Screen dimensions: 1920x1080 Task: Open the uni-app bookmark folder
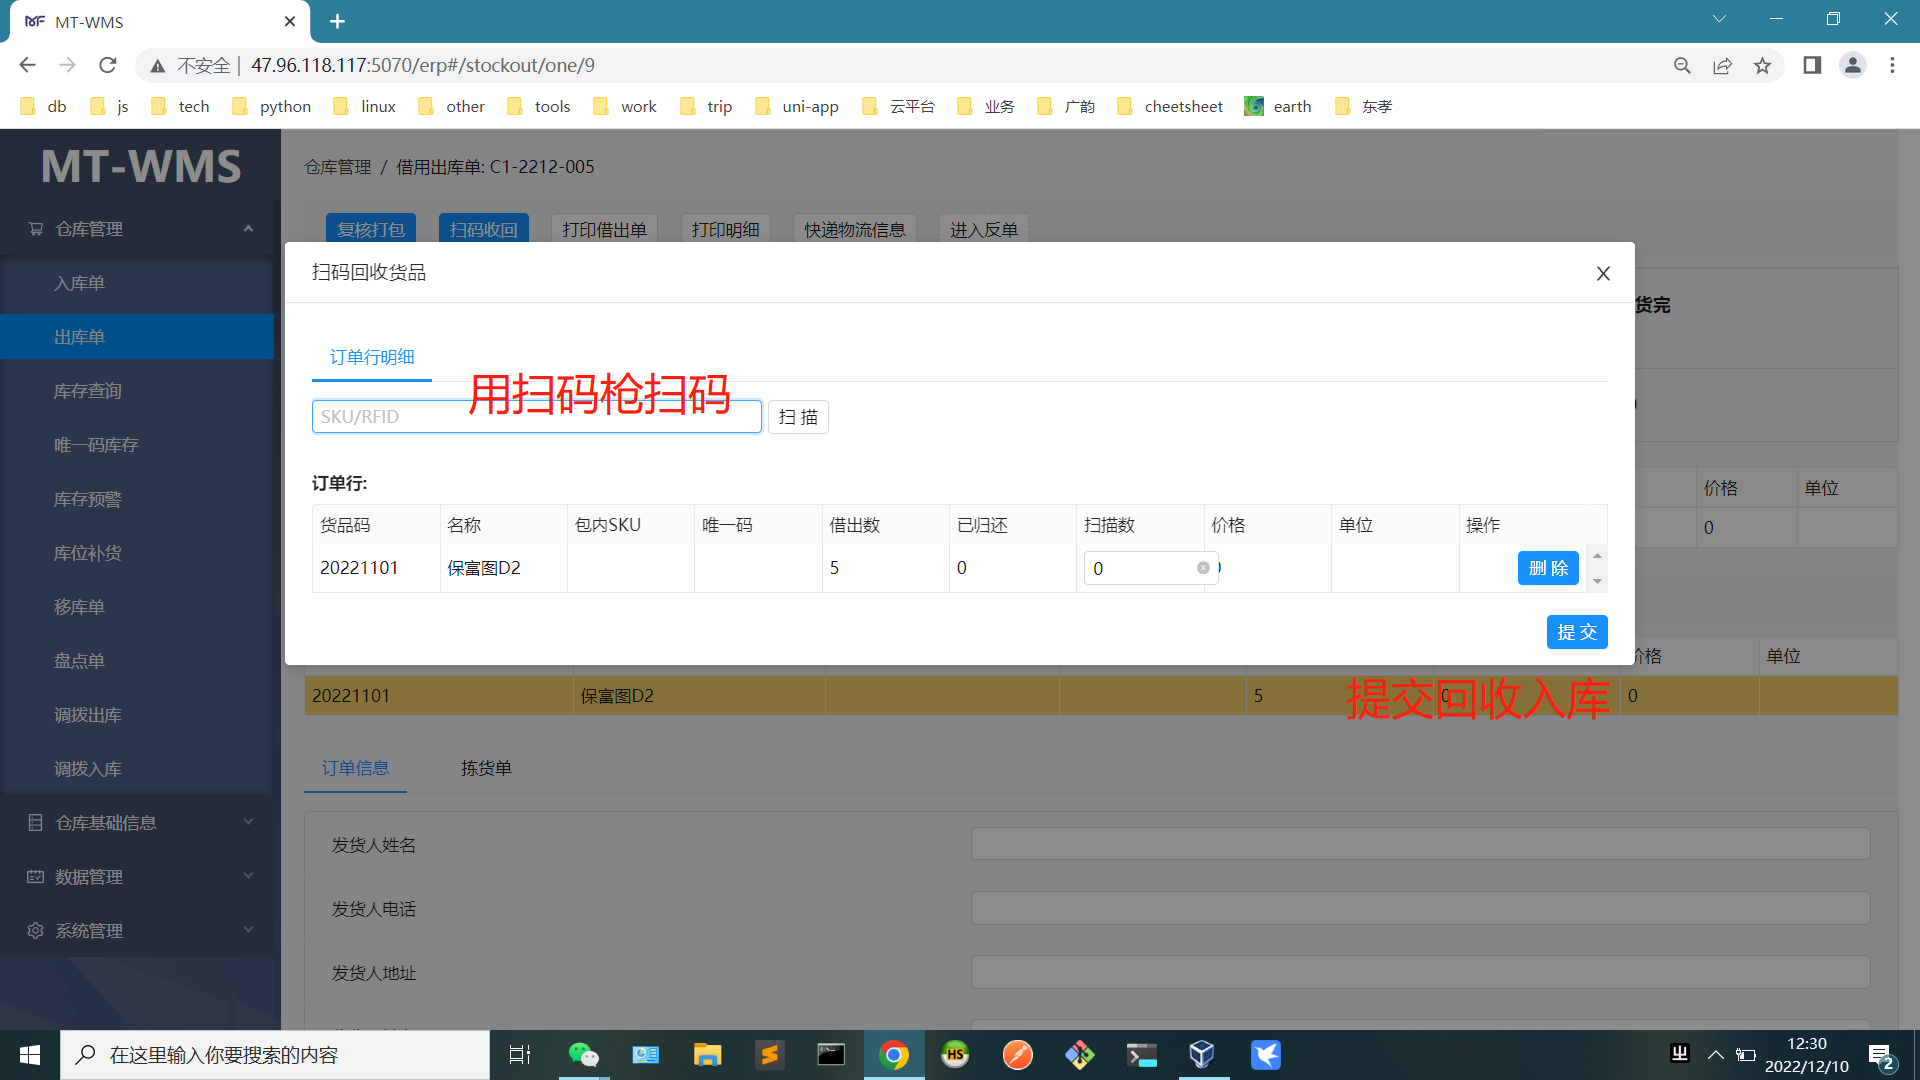(x=797, y=106)
